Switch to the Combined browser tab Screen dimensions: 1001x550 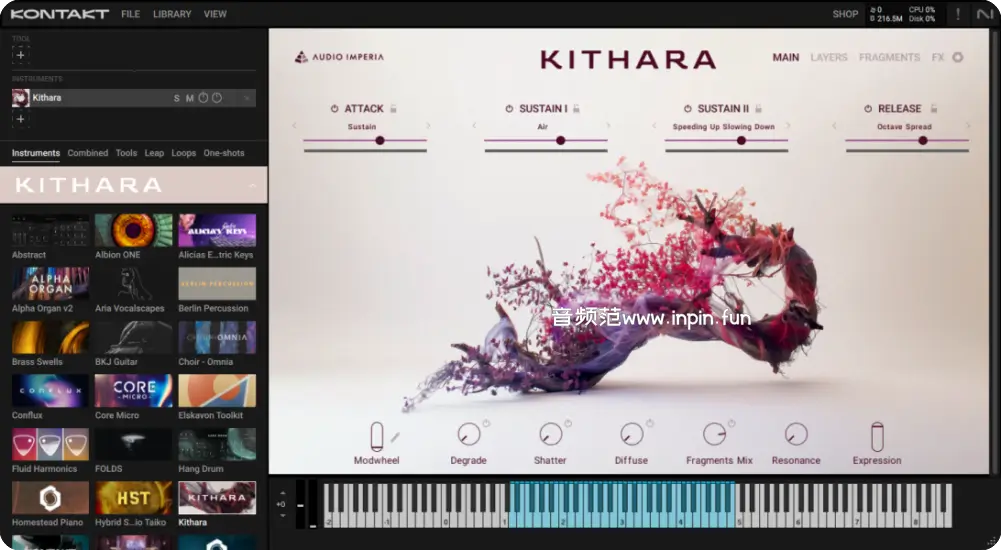[x=87, y=153]
